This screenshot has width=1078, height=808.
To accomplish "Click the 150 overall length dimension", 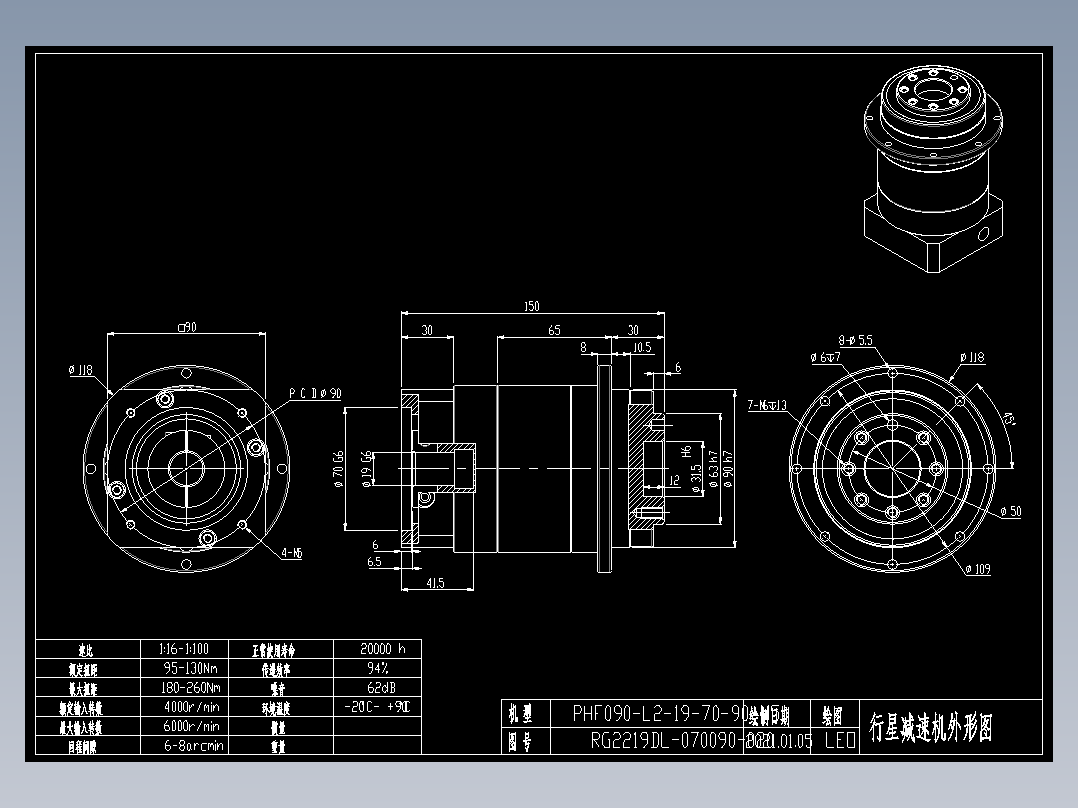I will (531, 306).
